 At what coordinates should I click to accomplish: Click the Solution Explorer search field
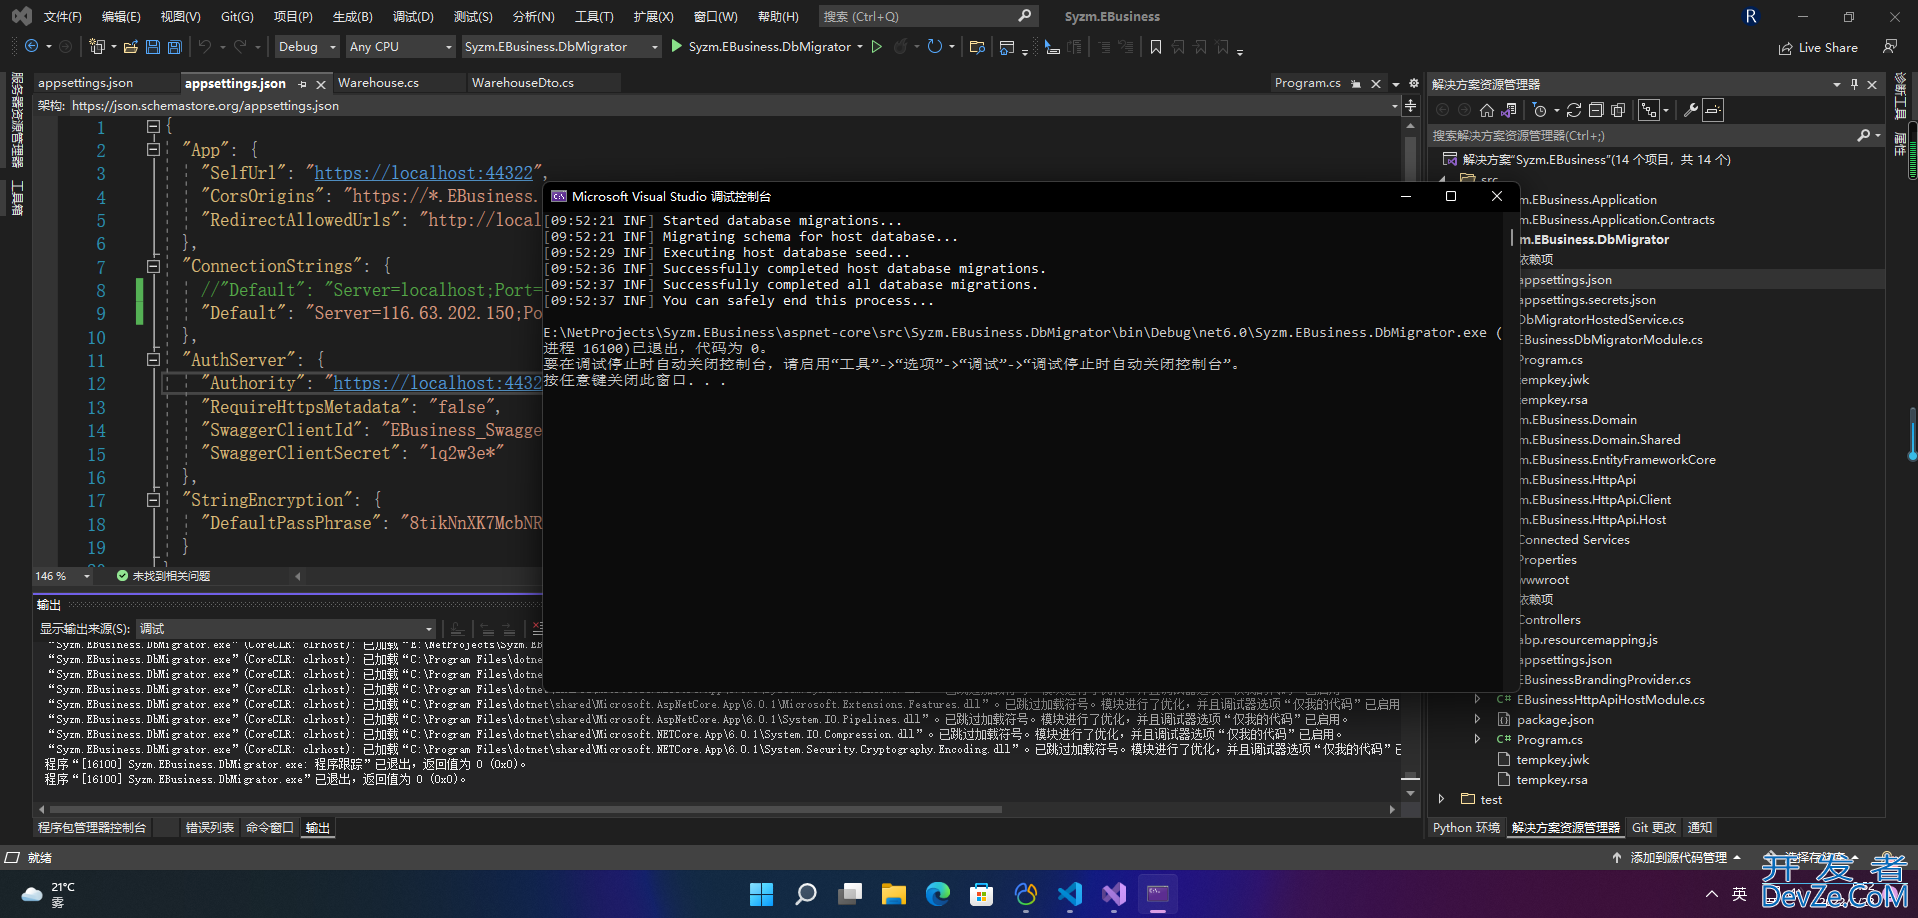[x=1655, y=135]
